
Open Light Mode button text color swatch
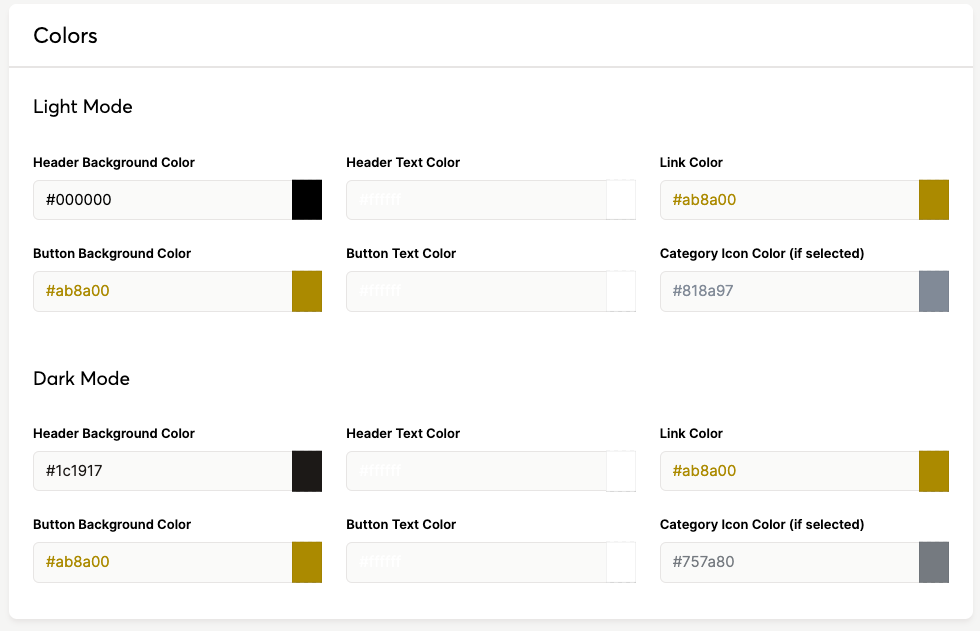621,291
